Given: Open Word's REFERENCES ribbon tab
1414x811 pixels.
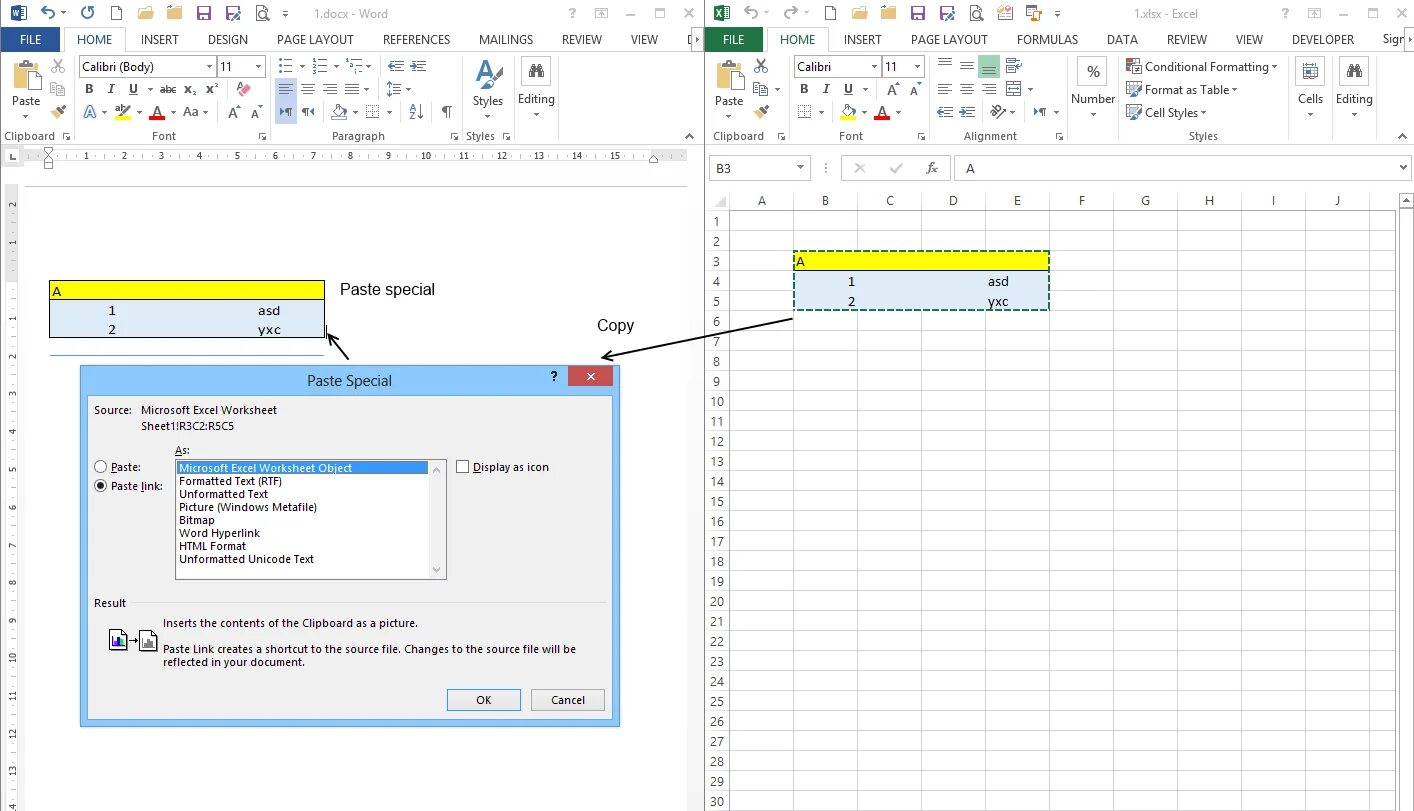Looking at the screenshot, I should [x=417, y=39].
